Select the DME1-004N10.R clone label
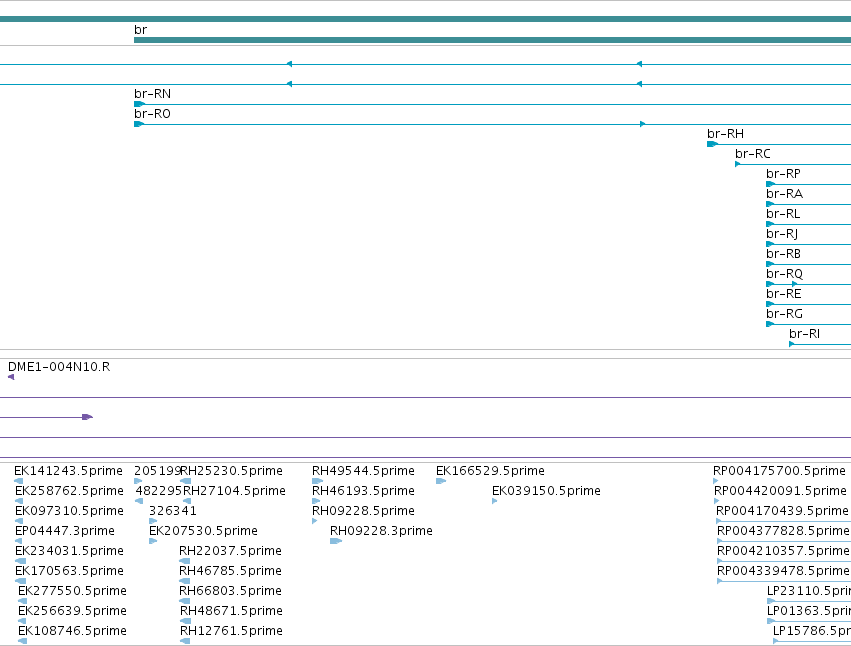This screenshot has width=851, height=646. (x=59, y=368)
